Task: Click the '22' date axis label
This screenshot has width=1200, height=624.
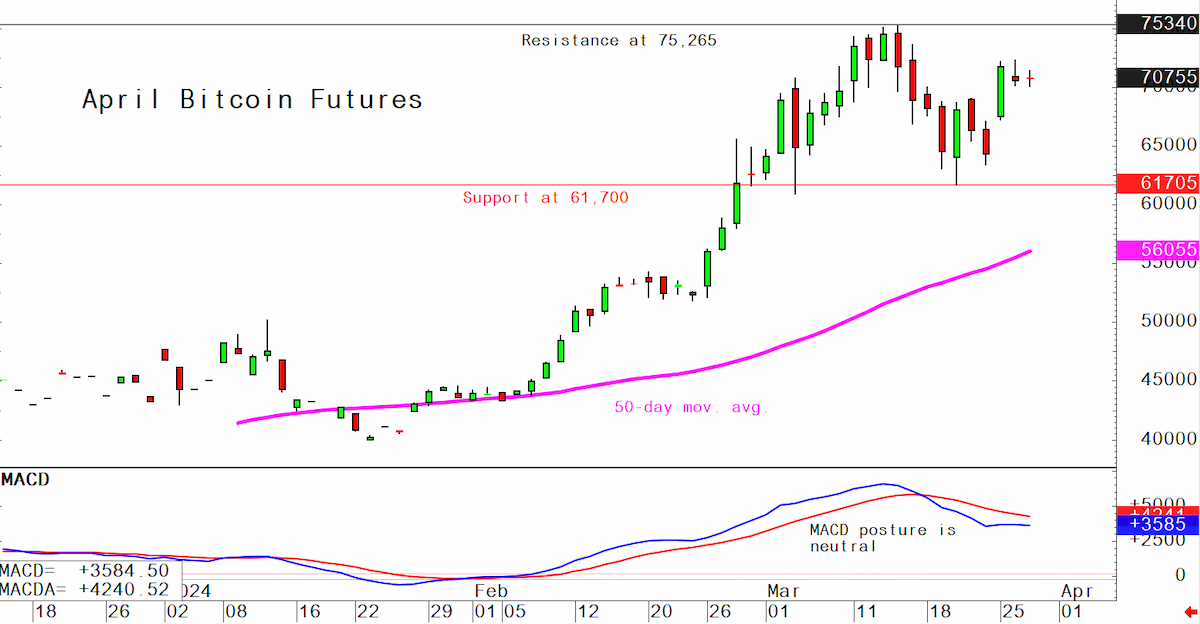Action: [x=368, y=610]
